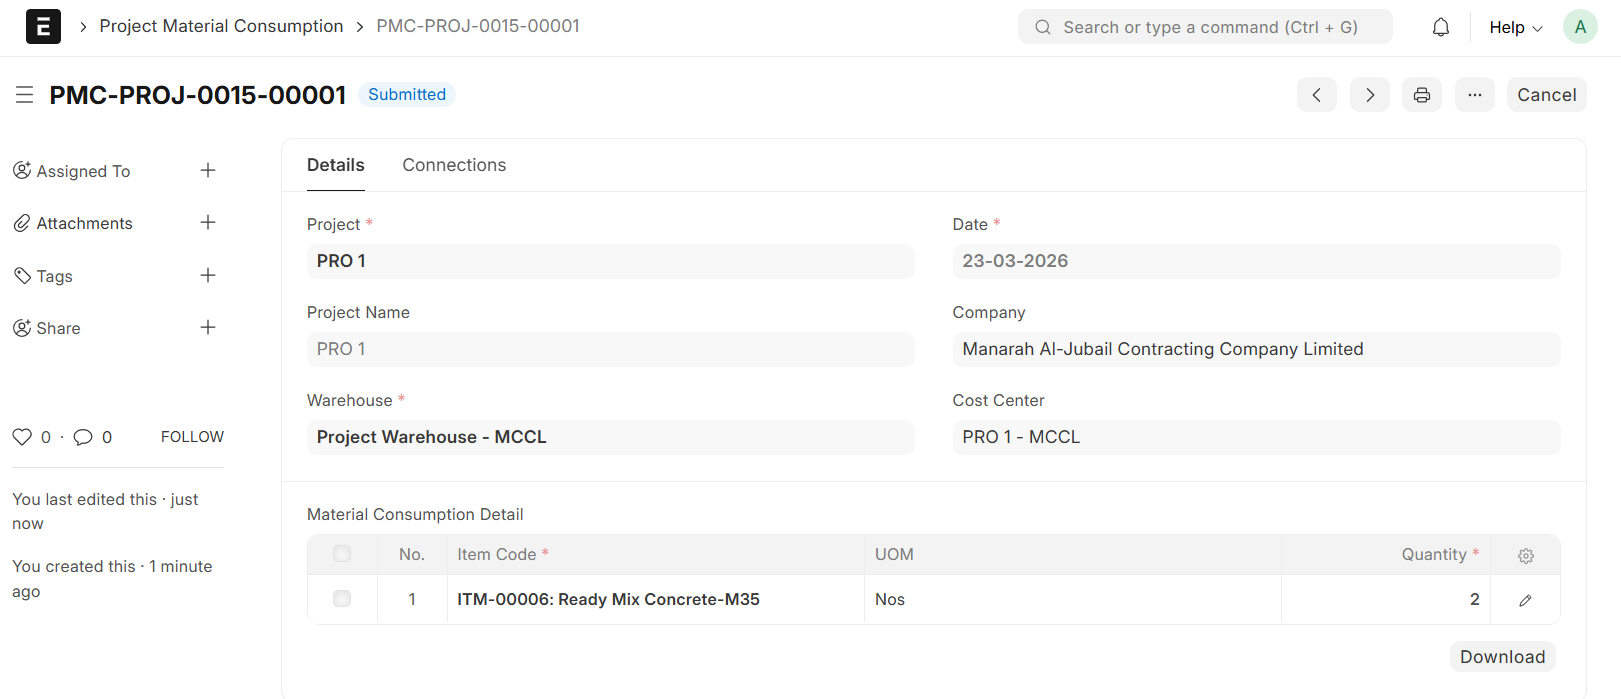Like this document with heart icon
The image size is (1621, 699).
22,437
